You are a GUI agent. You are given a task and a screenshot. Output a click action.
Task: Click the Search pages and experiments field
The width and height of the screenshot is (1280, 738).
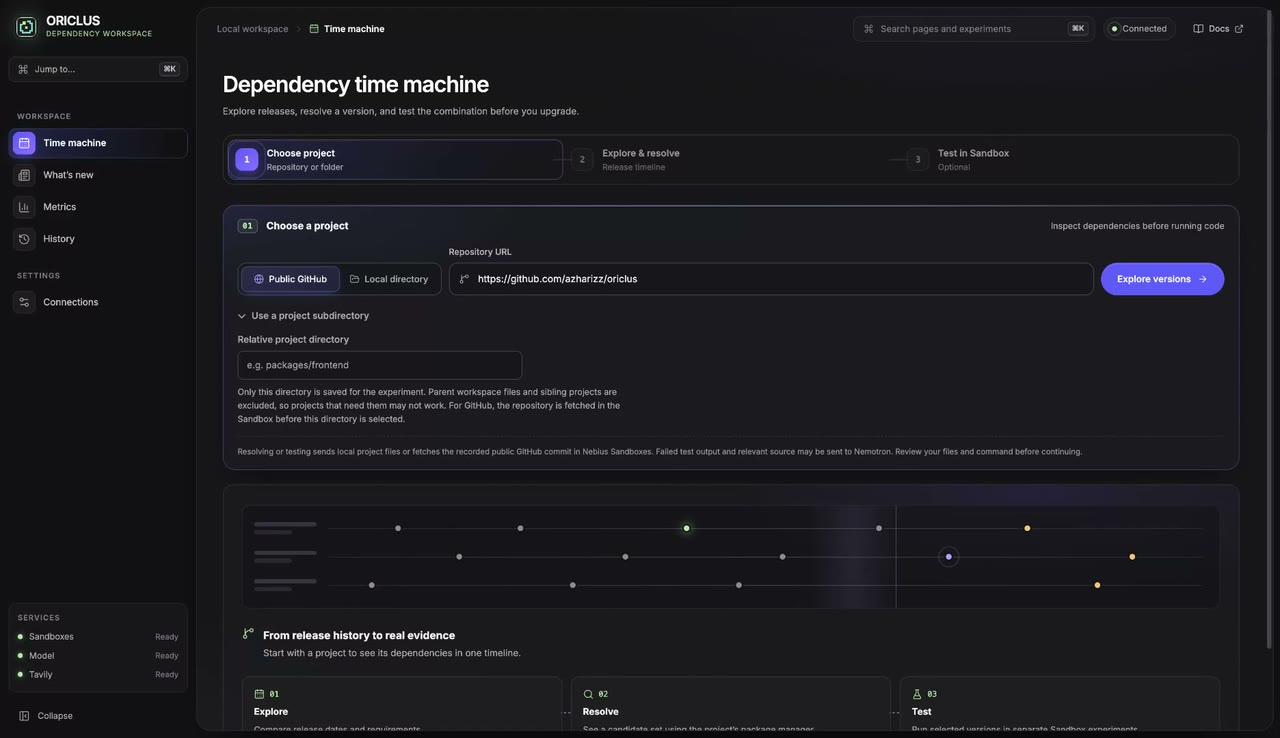[x=973, y=29]
